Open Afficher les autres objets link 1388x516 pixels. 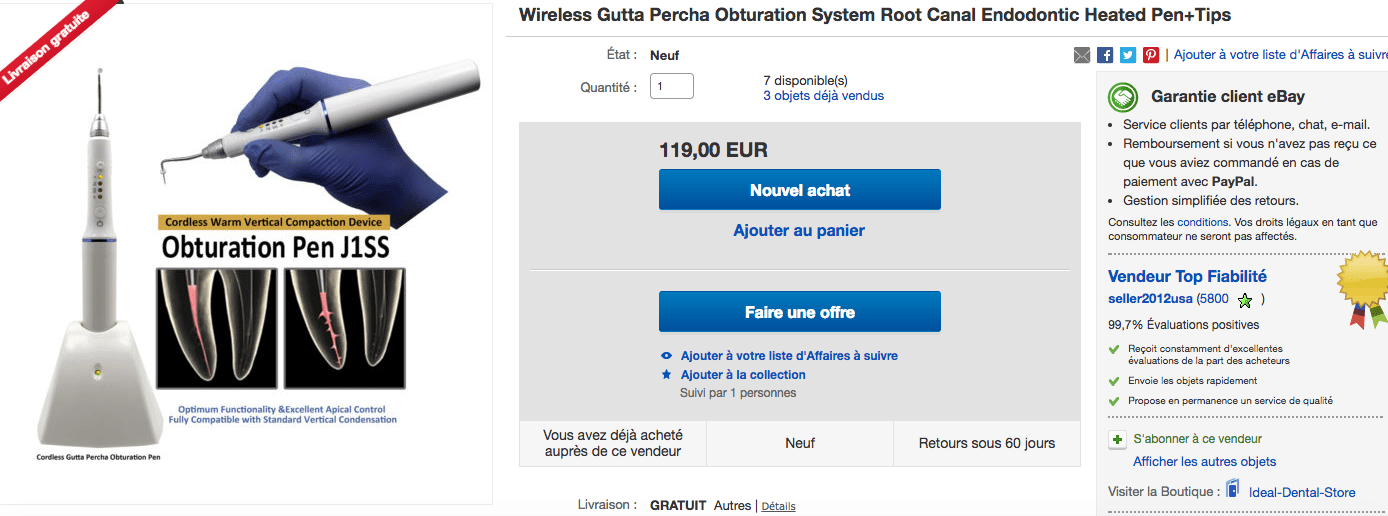pyautogui.click(x=1204, y=462)
